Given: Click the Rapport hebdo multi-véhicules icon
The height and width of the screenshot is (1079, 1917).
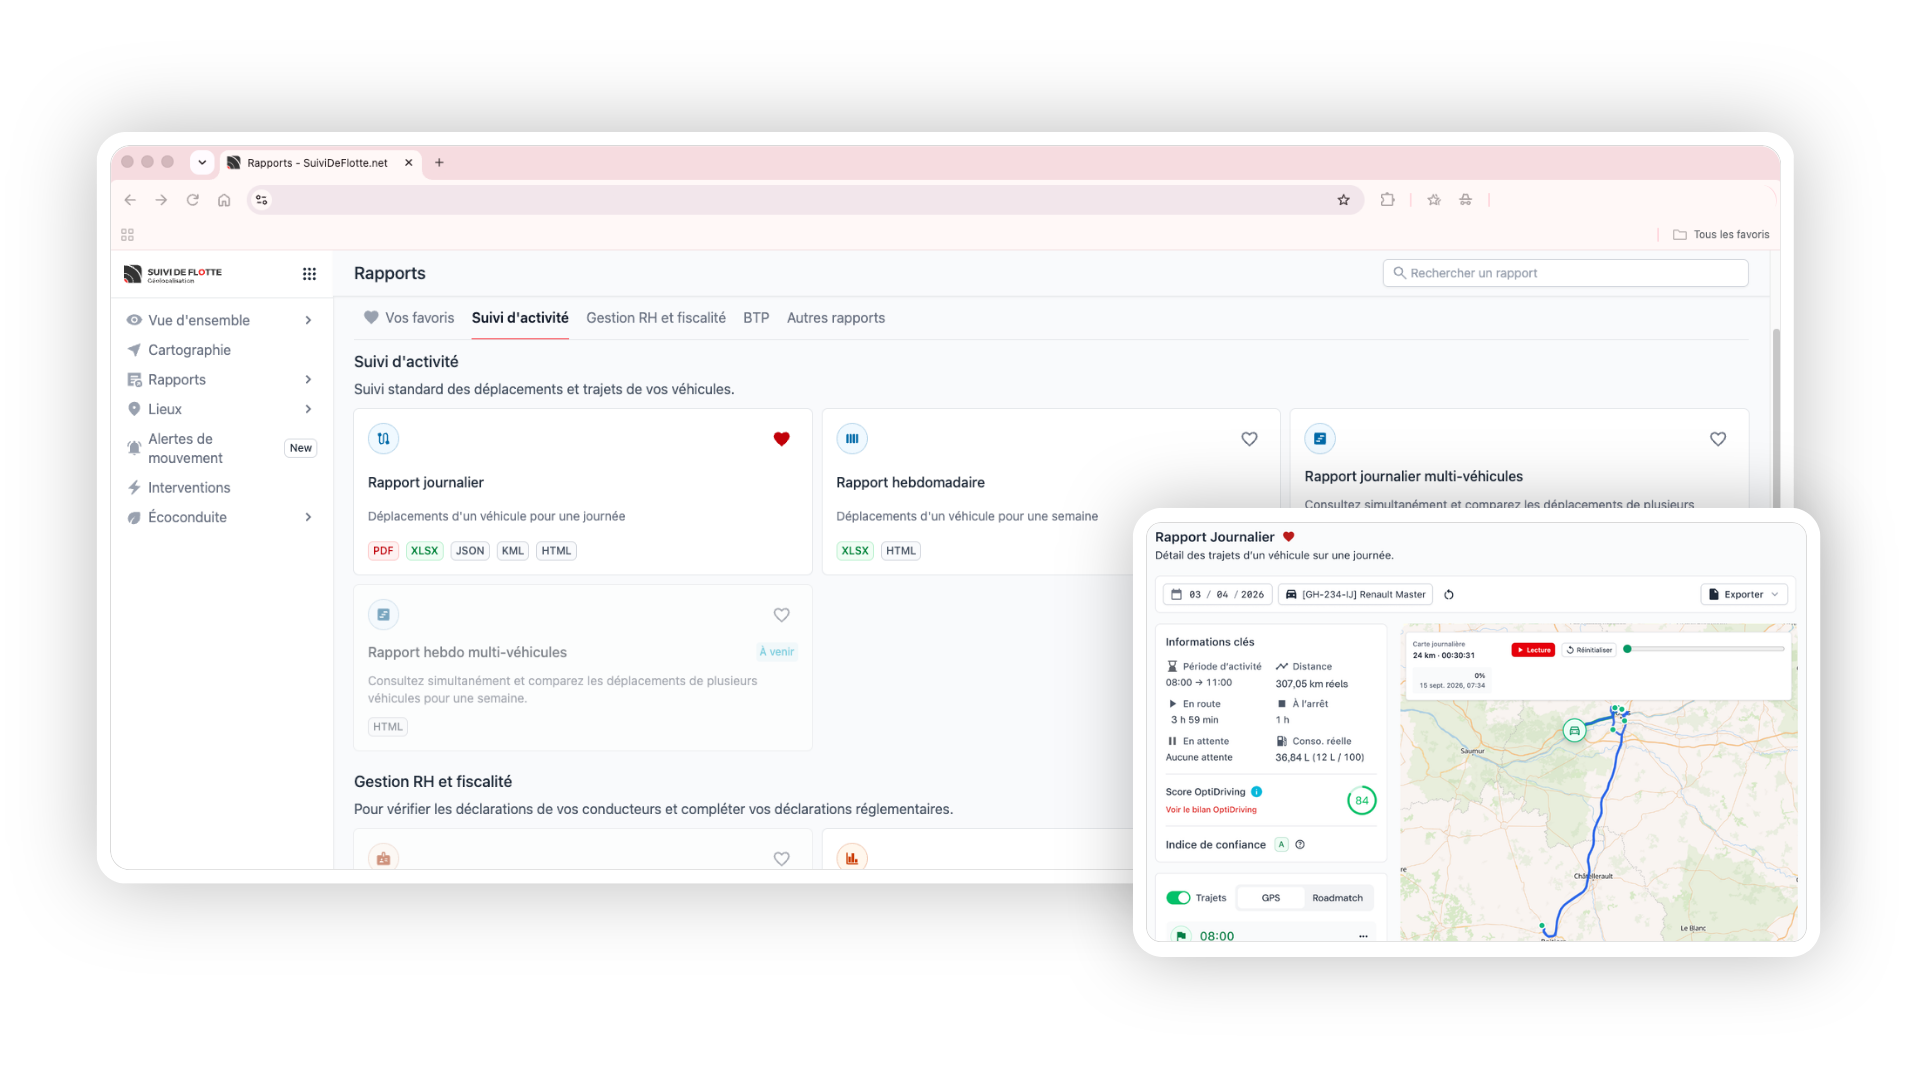Looking at the screenshot, I should pos(383,615).
